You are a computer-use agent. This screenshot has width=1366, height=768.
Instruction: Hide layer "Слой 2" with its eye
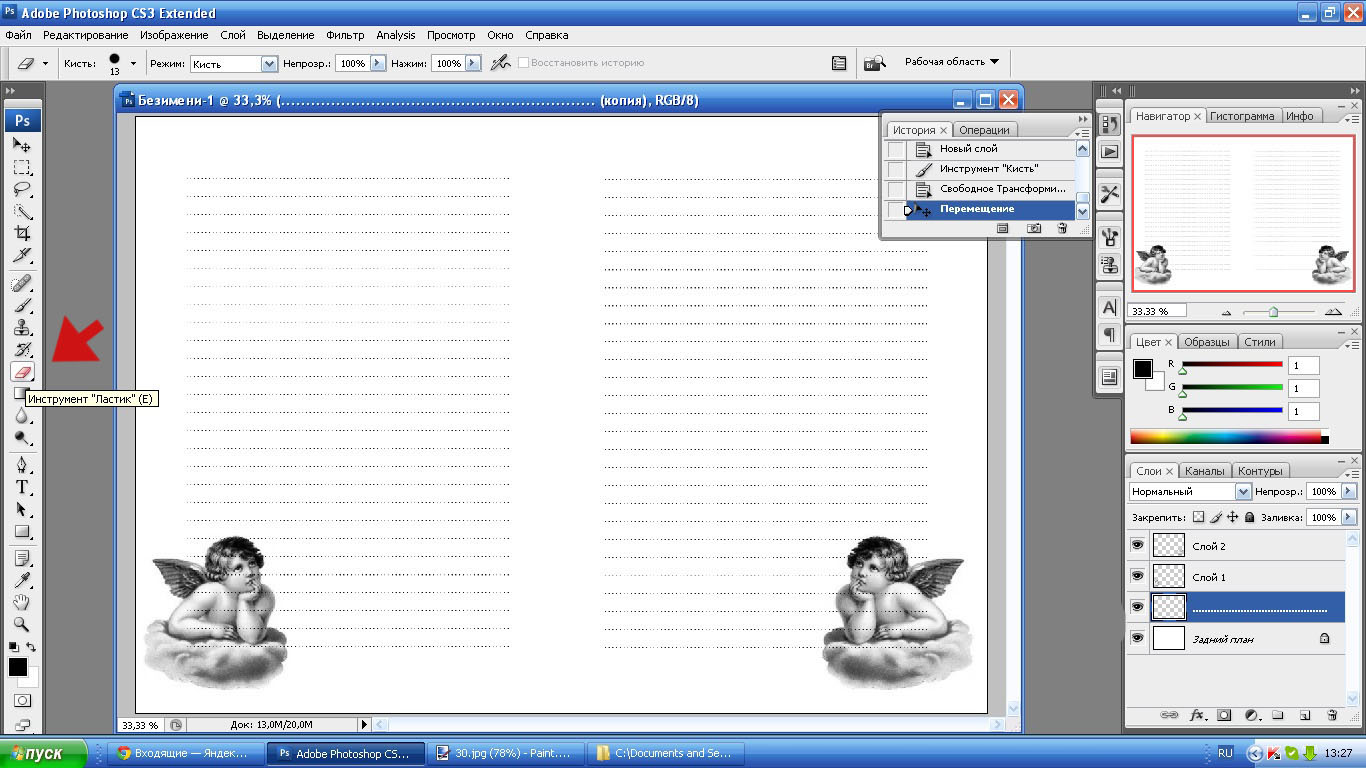point(1137,545)
